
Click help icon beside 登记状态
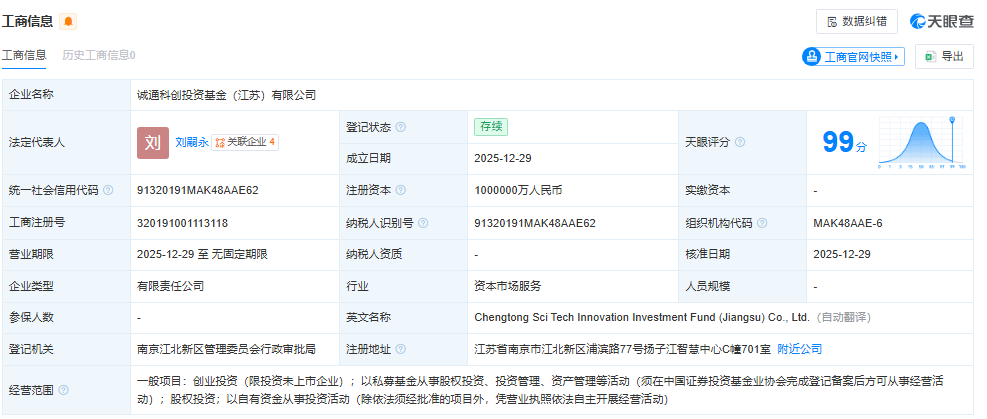pyautogui.click(x=401, y=127)
